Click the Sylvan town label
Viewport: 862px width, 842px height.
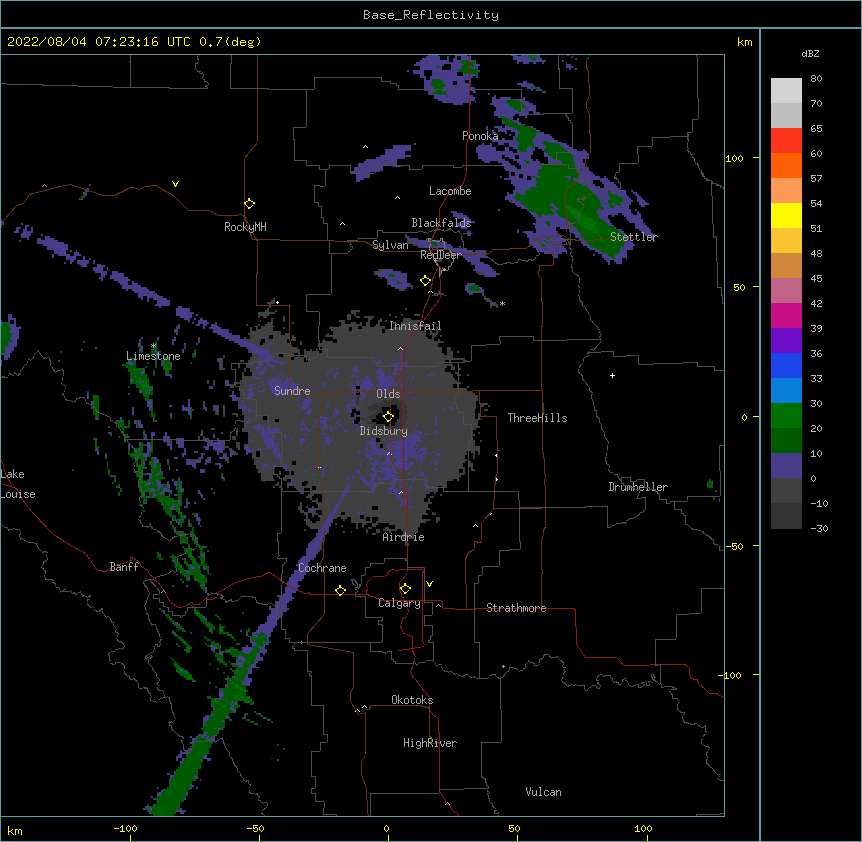click(x=390, y=245)
